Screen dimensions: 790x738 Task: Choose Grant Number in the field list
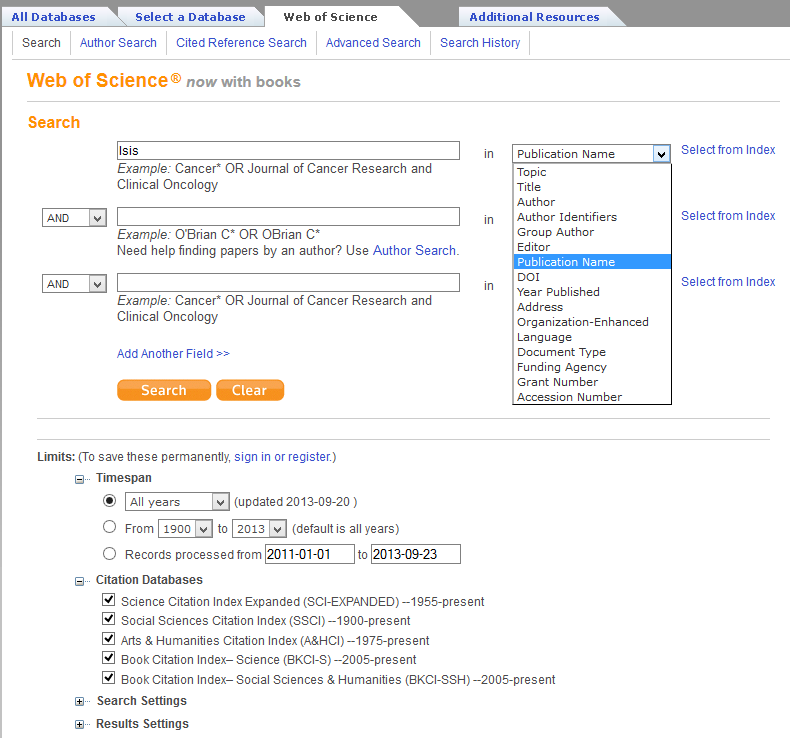(592, 382)
